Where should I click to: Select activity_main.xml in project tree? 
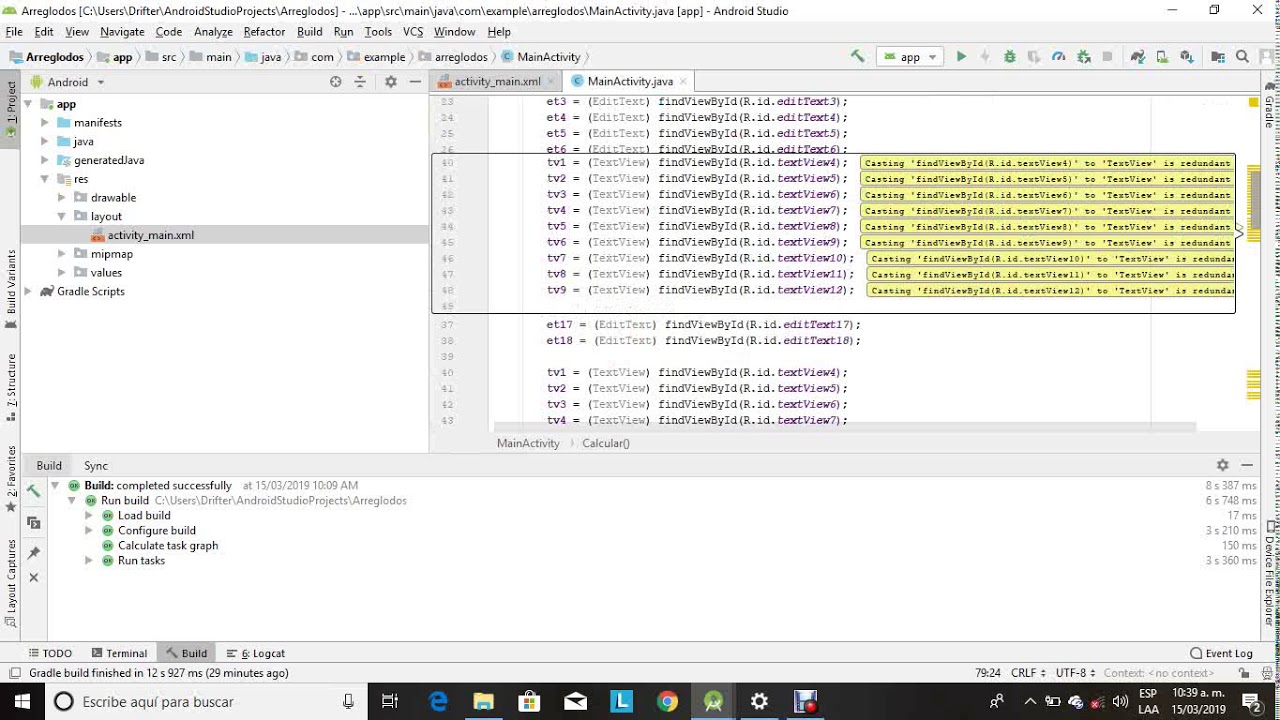pos(151,235)
